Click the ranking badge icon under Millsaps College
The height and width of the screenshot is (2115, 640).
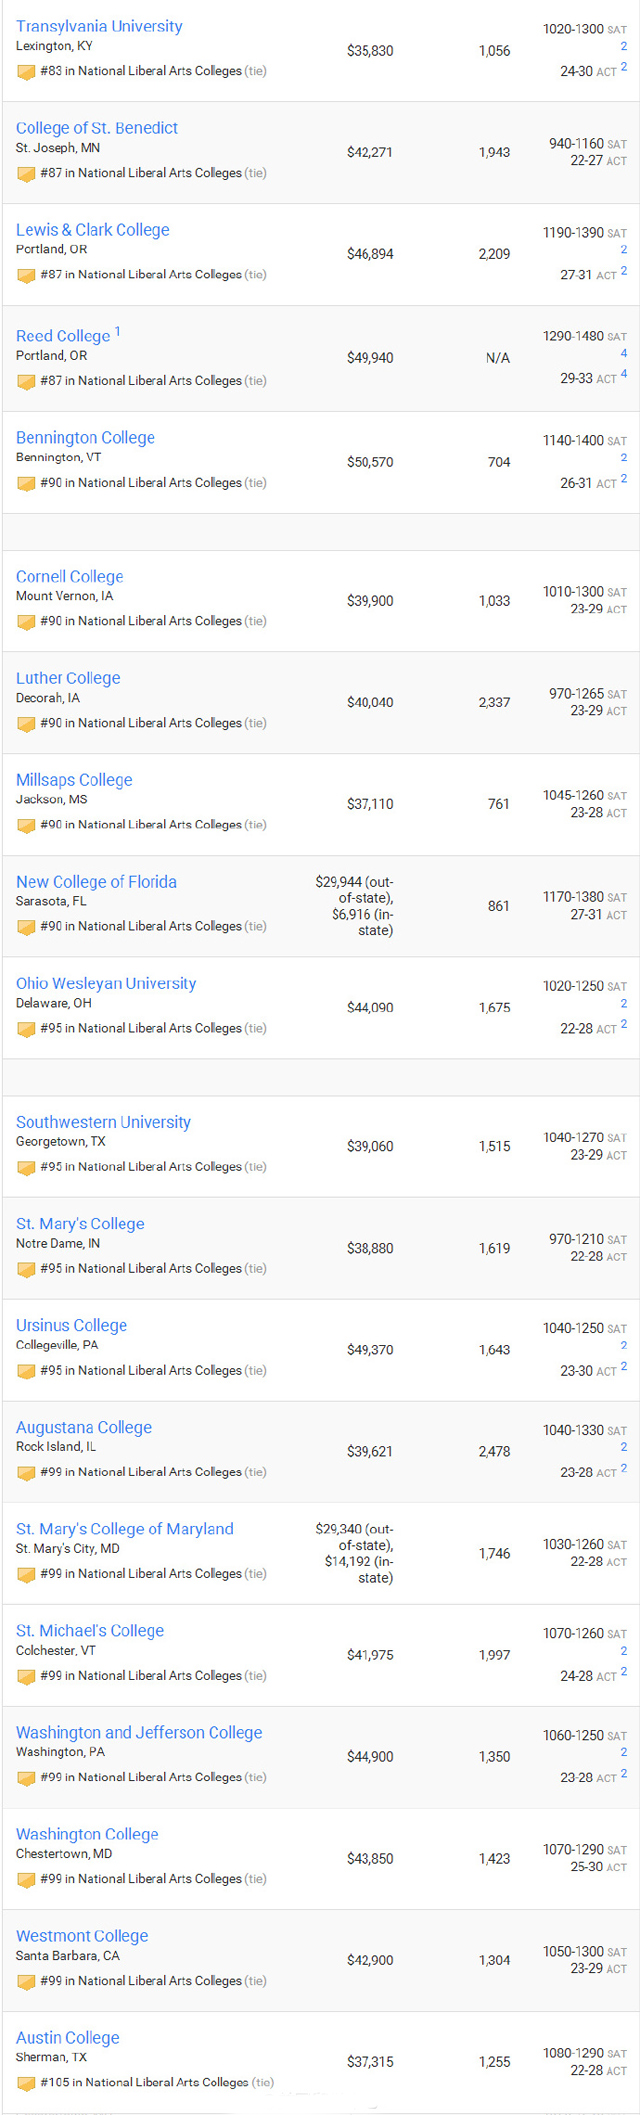26,826
